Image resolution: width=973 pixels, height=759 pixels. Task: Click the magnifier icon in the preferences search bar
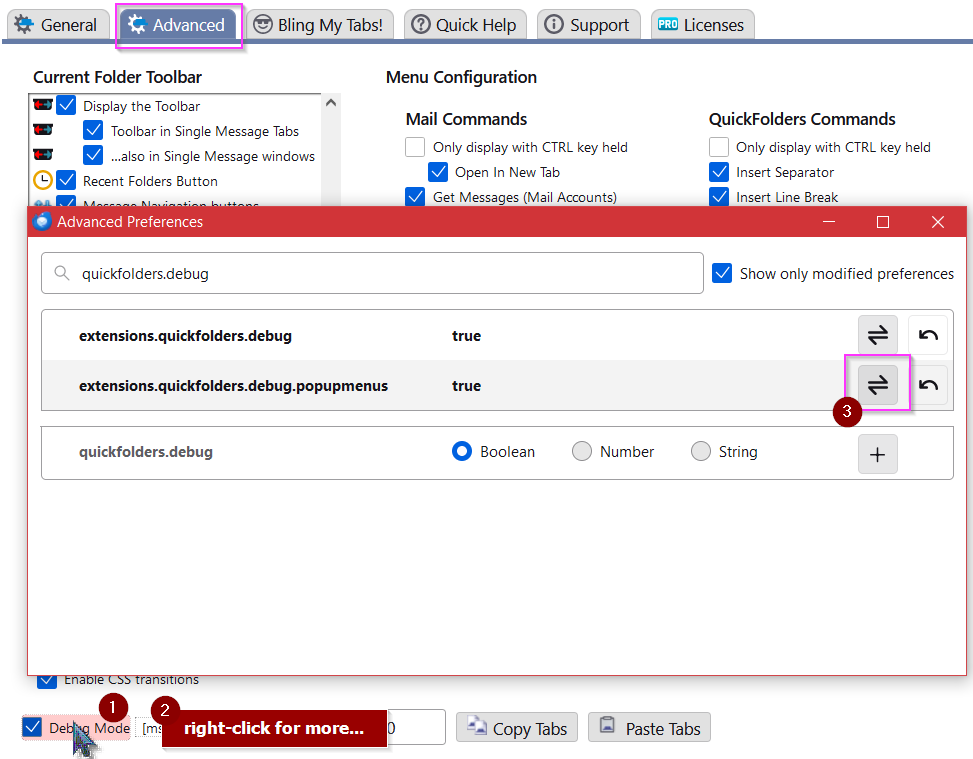click(x=63, y=272)
